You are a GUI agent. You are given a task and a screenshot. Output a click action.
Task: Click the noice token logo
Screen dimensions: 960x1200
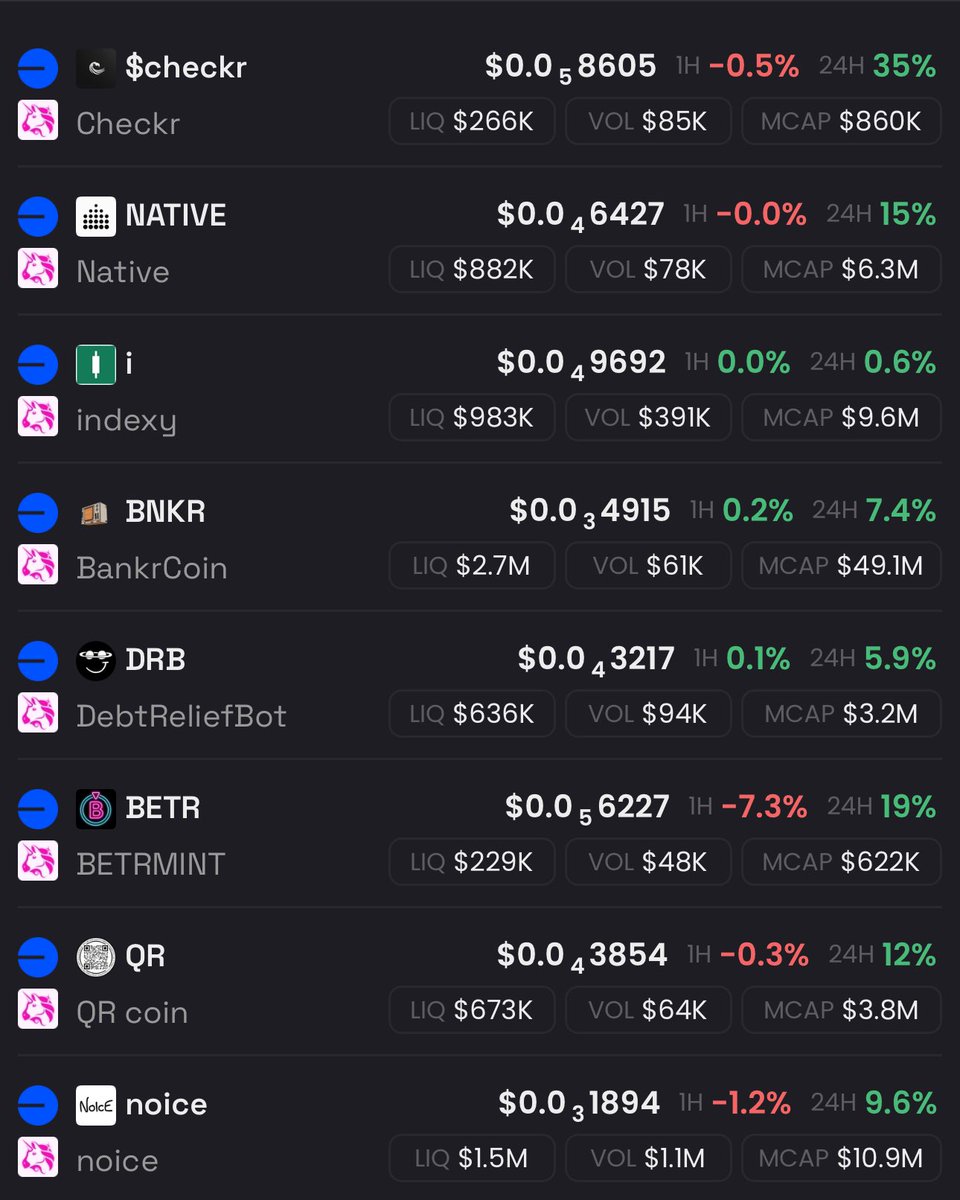pos(96,1105)
